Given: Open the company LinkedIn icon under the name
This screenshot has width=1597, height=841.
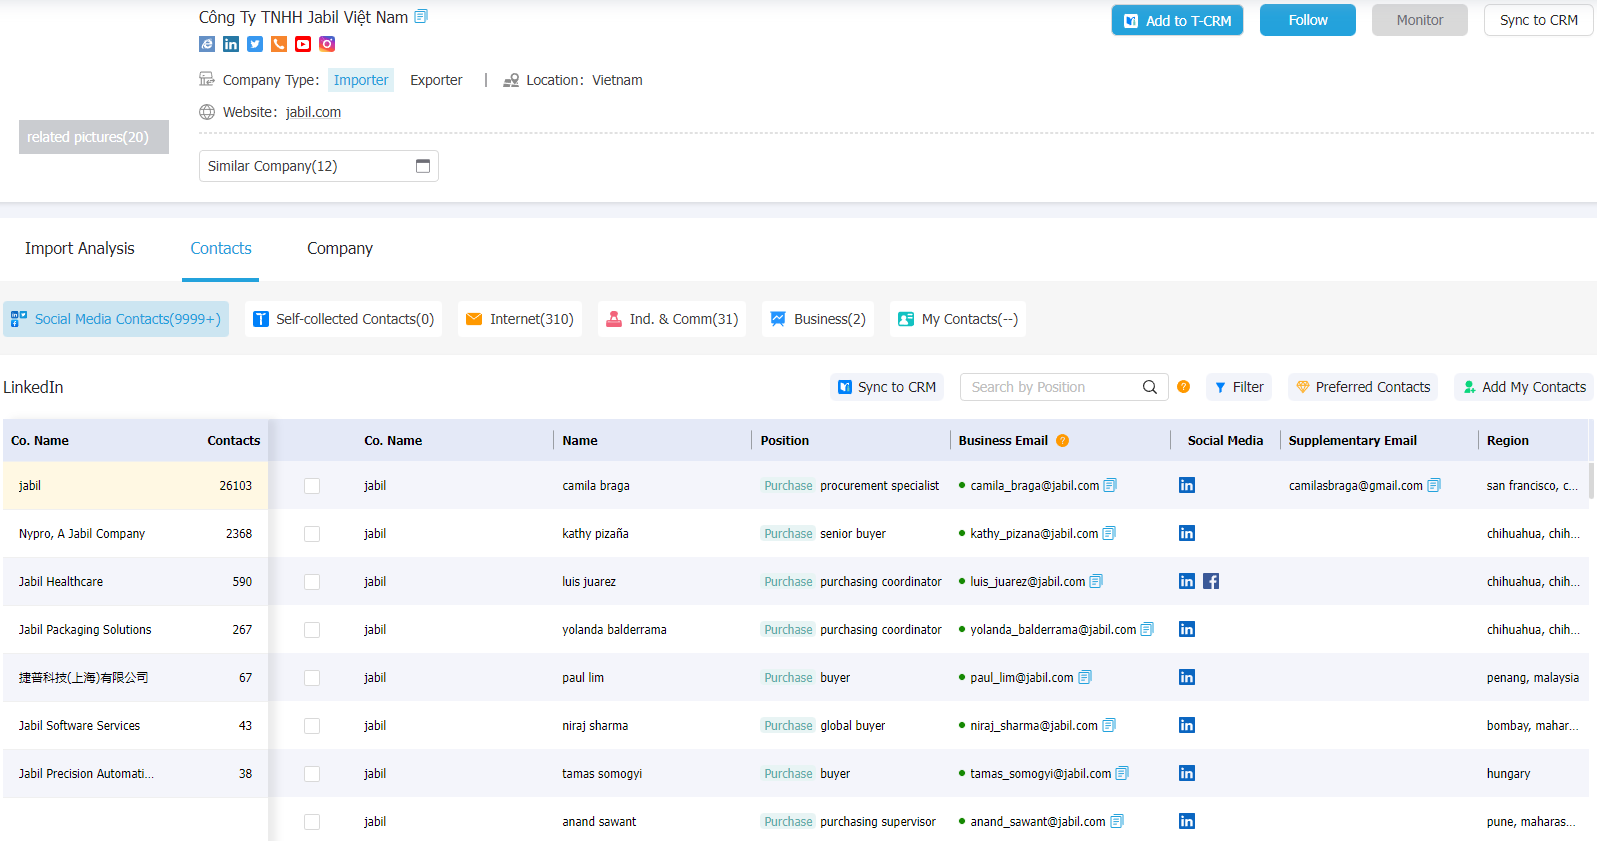Looking at the screenshot, I should coord(231,44).
